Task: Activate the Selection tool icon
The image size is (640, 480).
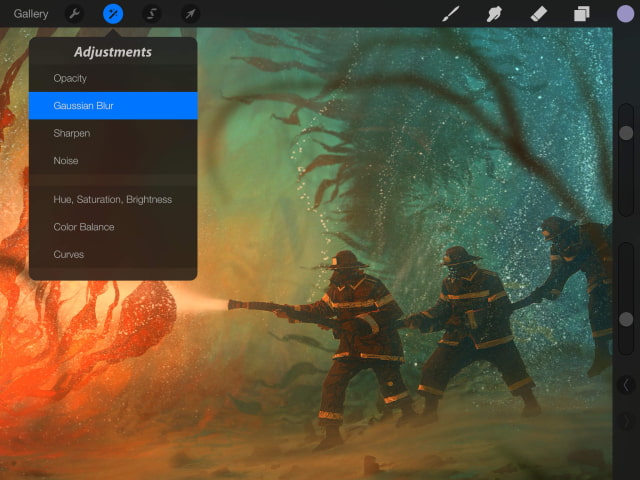Action: [152, 14]
